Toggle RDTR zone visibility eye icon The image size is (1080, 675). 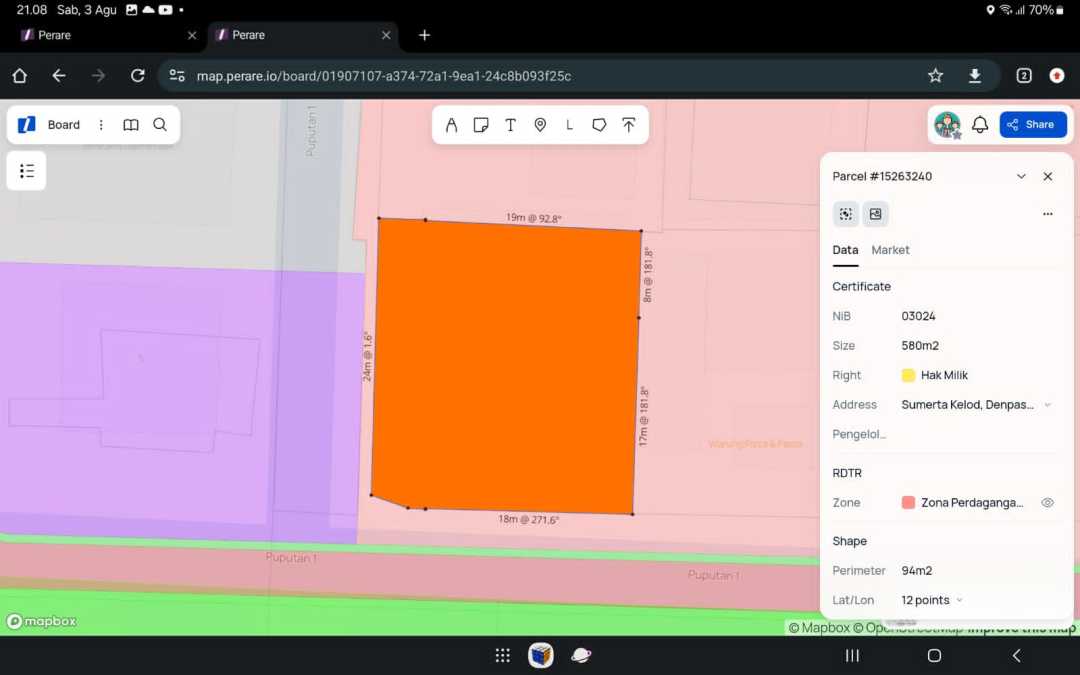click(1047, 503)
